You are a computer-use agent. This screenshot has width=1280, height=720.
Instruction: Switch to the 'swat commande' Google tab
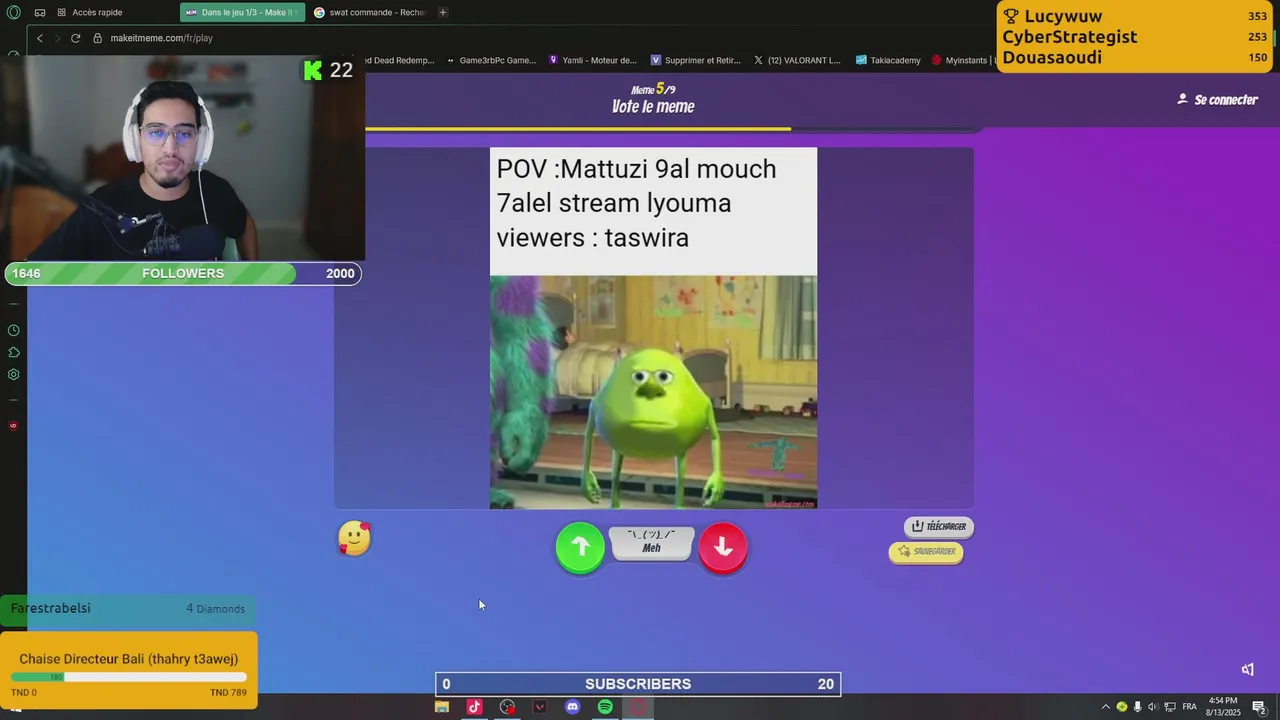tap(370, 12)
